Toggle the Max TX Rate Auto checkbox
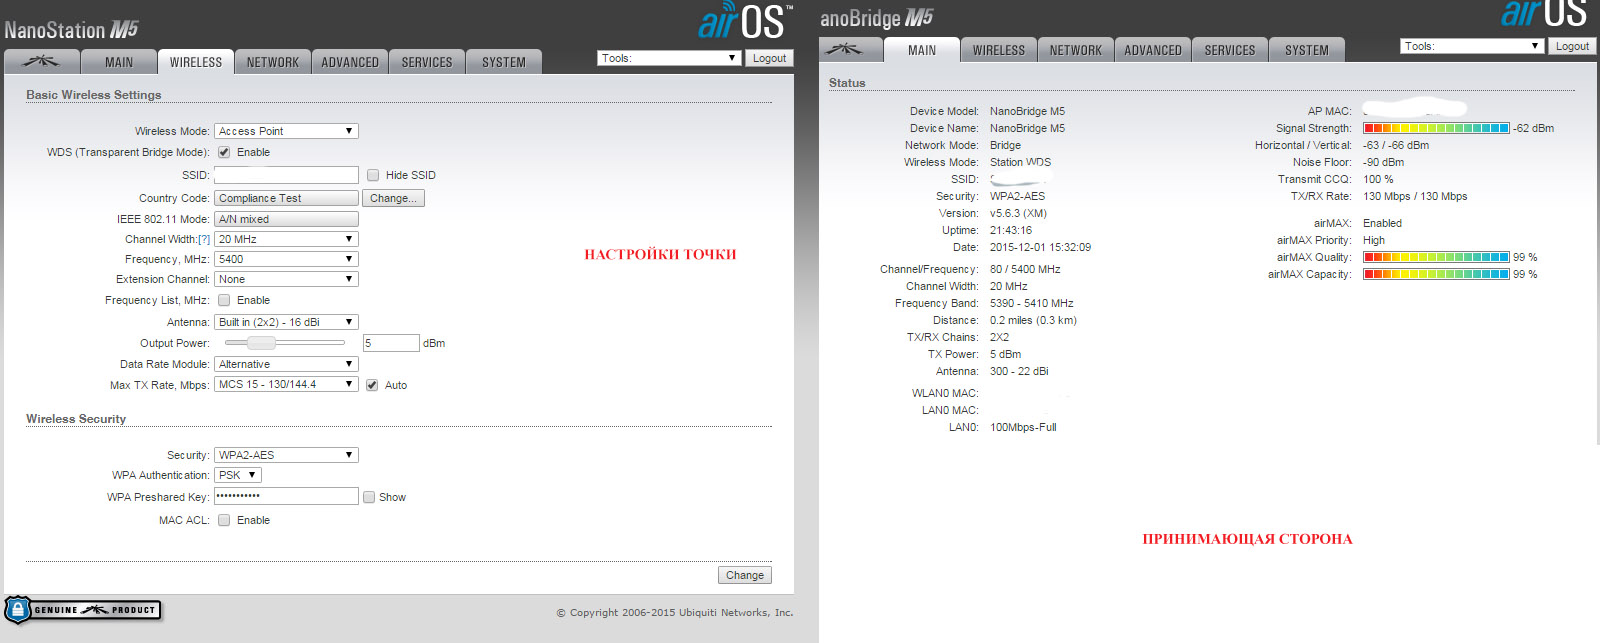1600x643 pixels. click(x=372, y=385)
